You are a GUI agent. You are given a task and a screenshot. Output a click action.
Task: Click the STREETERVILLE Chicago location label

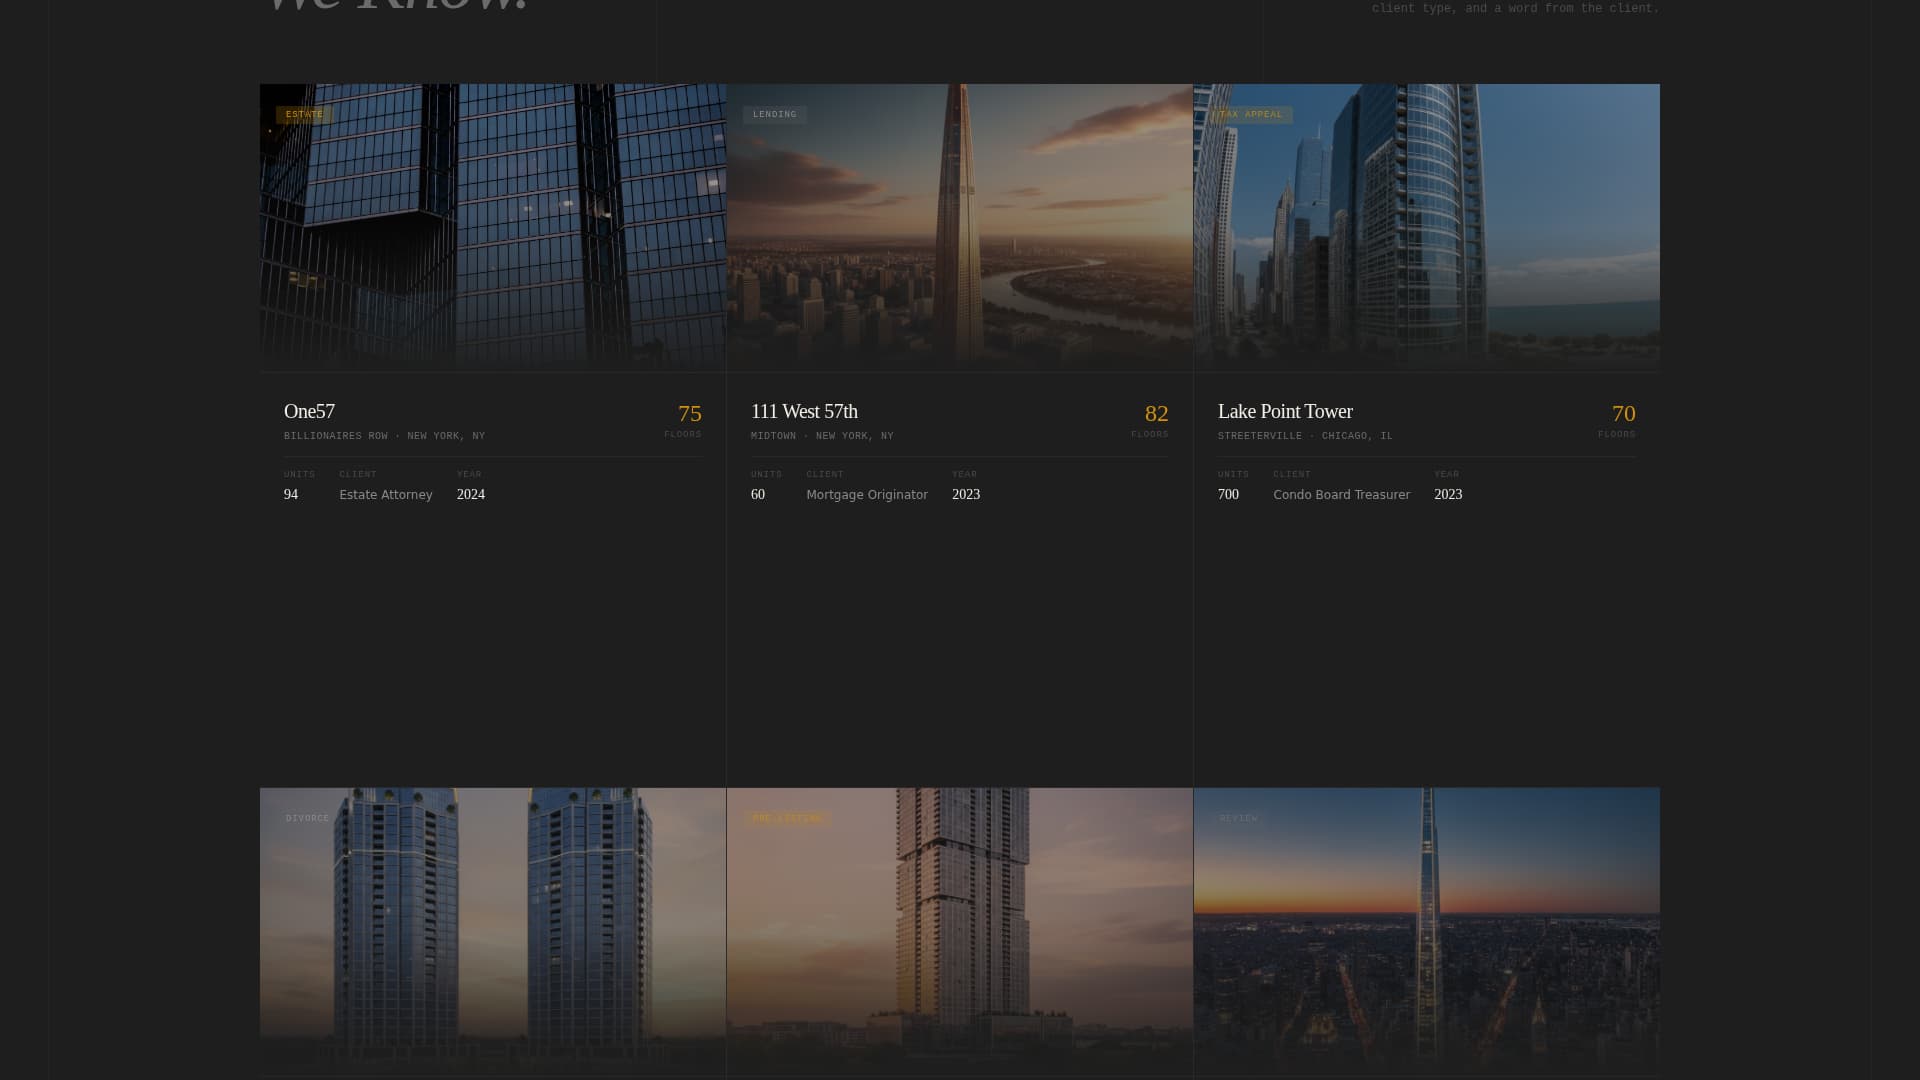pyautogui.click(x=1257, y=436)
